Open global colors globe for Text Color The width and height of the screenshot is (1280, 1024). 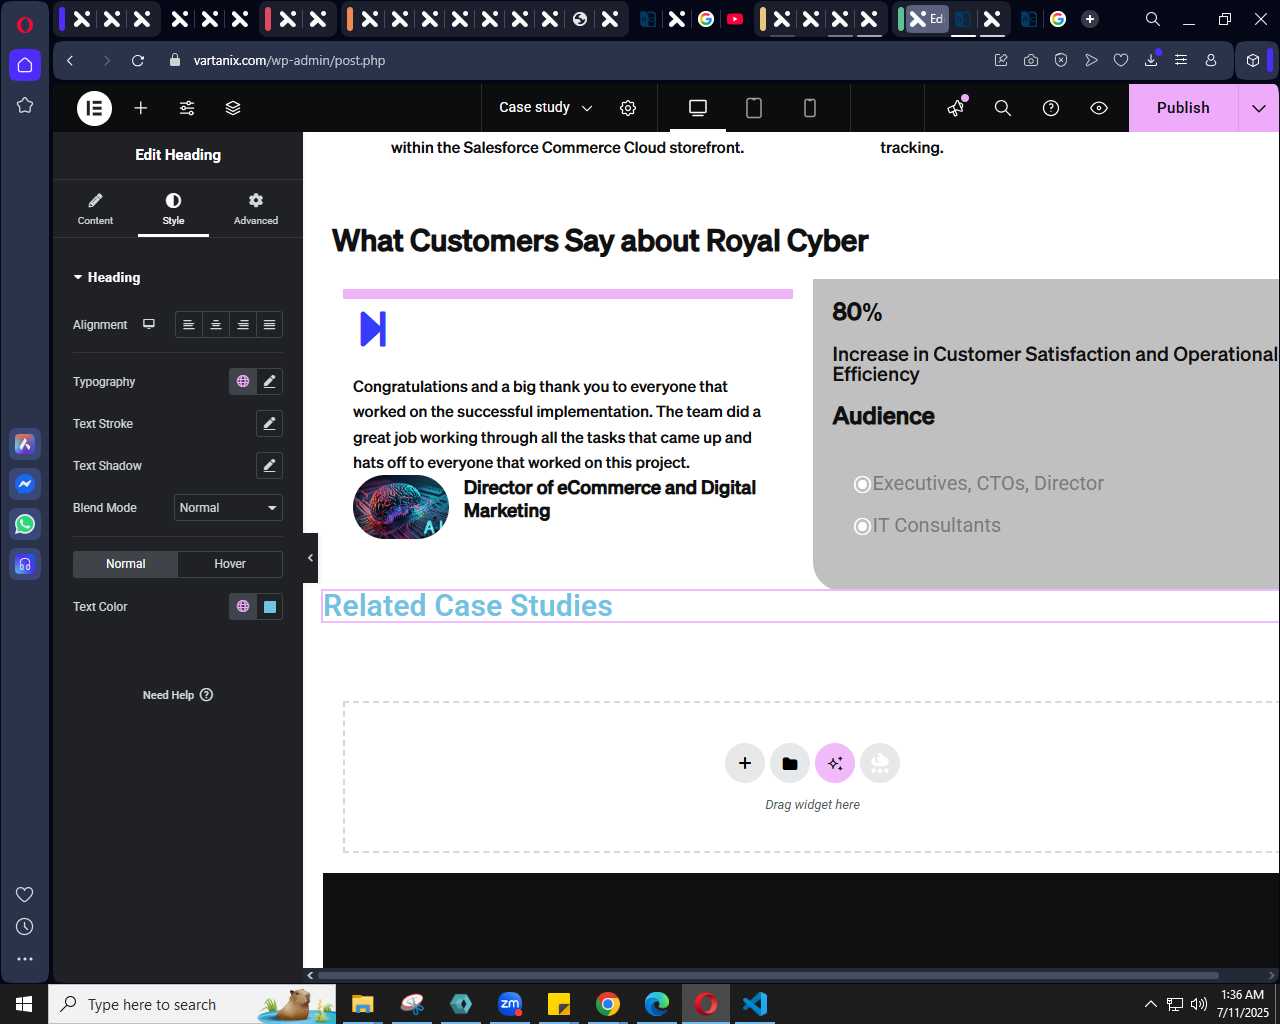pos(243,606)
